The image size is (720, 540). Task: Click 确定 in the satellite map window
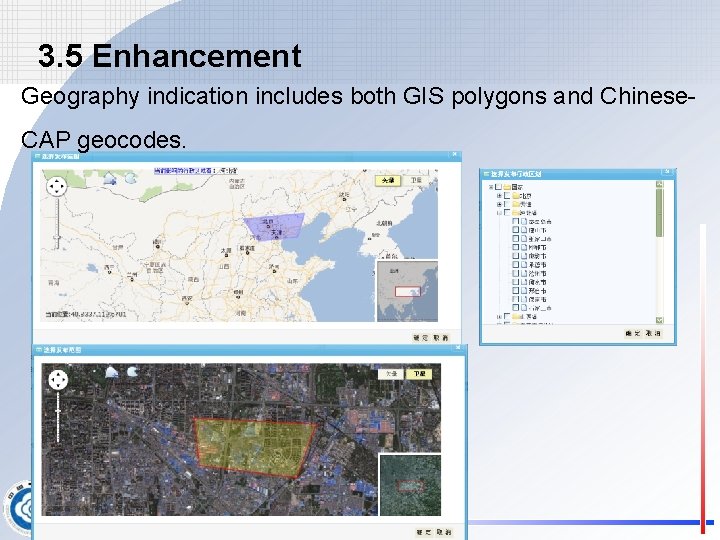click(x=423, y=532)
